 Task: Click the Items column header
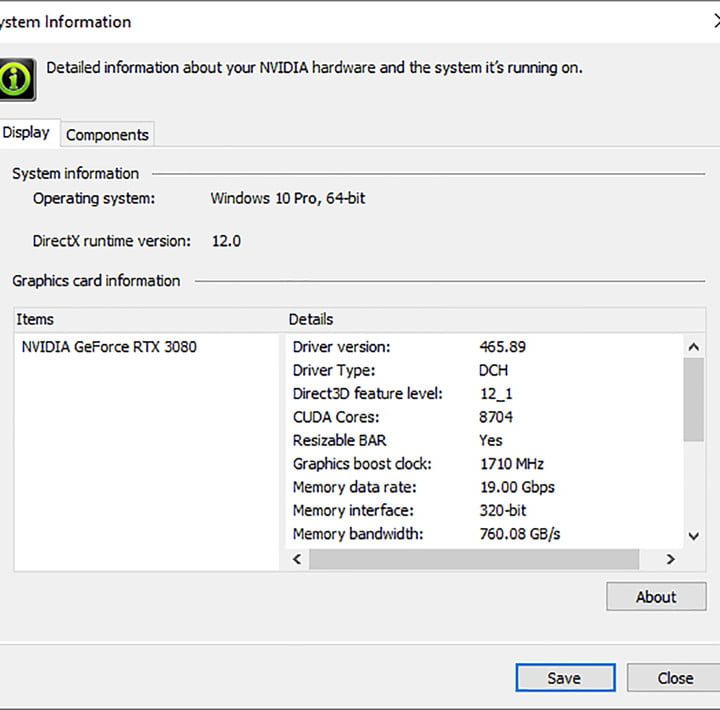coord(147,319)
